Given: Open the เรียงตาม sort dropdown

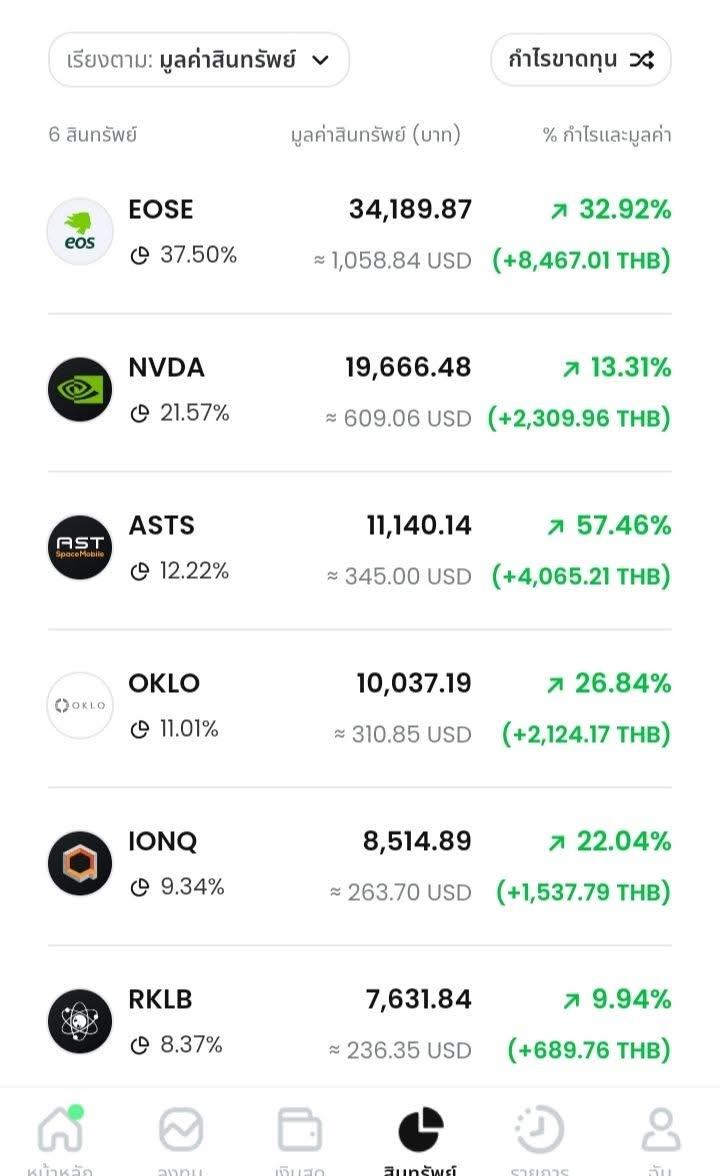Looking at the screenshot, I should (x=198, y=60).
